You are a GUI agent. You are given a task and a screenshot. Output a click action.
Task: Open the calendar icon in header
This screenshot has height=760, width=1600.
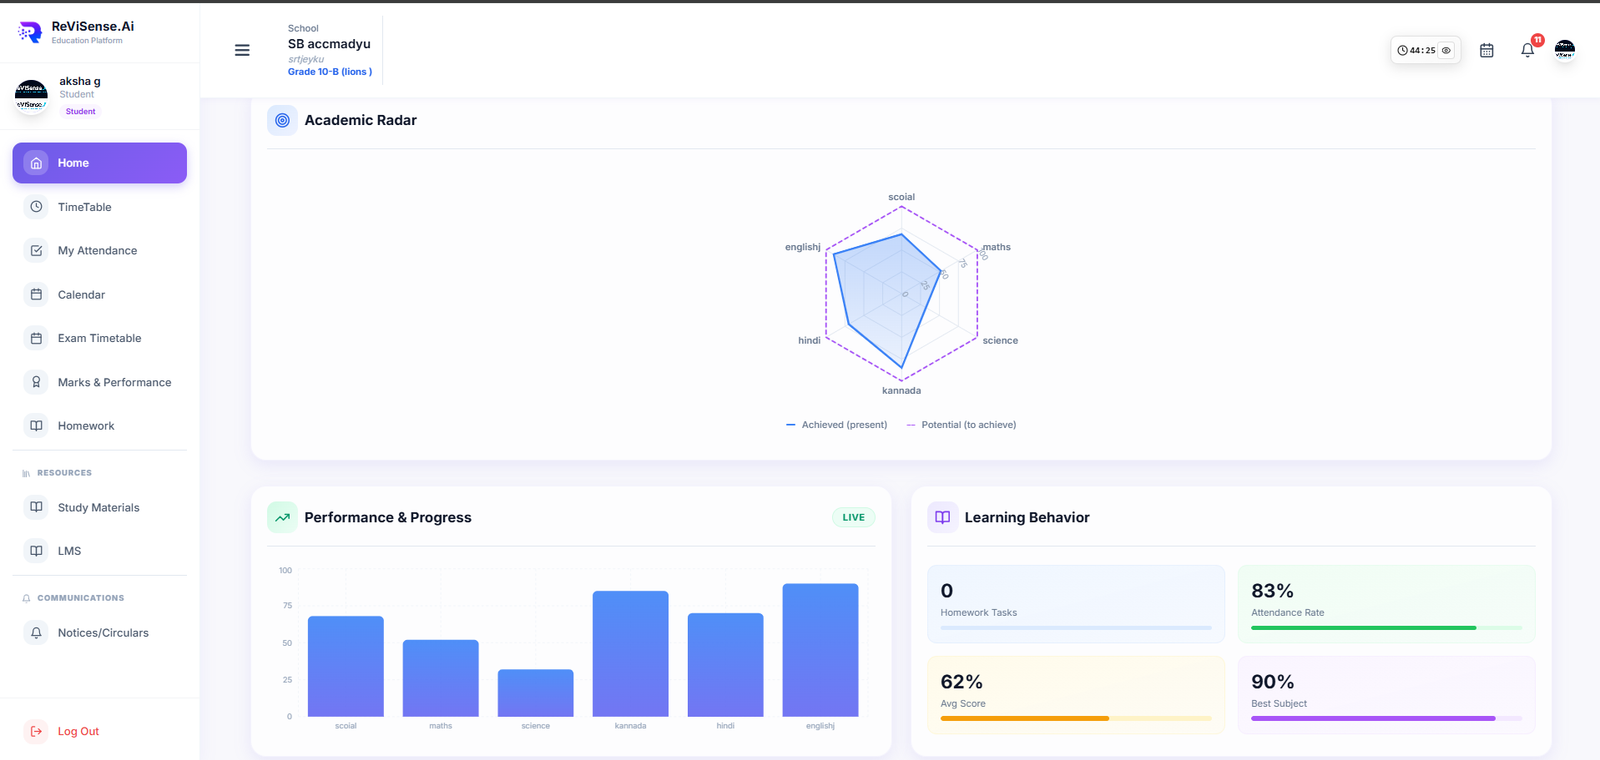(x=1487, y=50)
